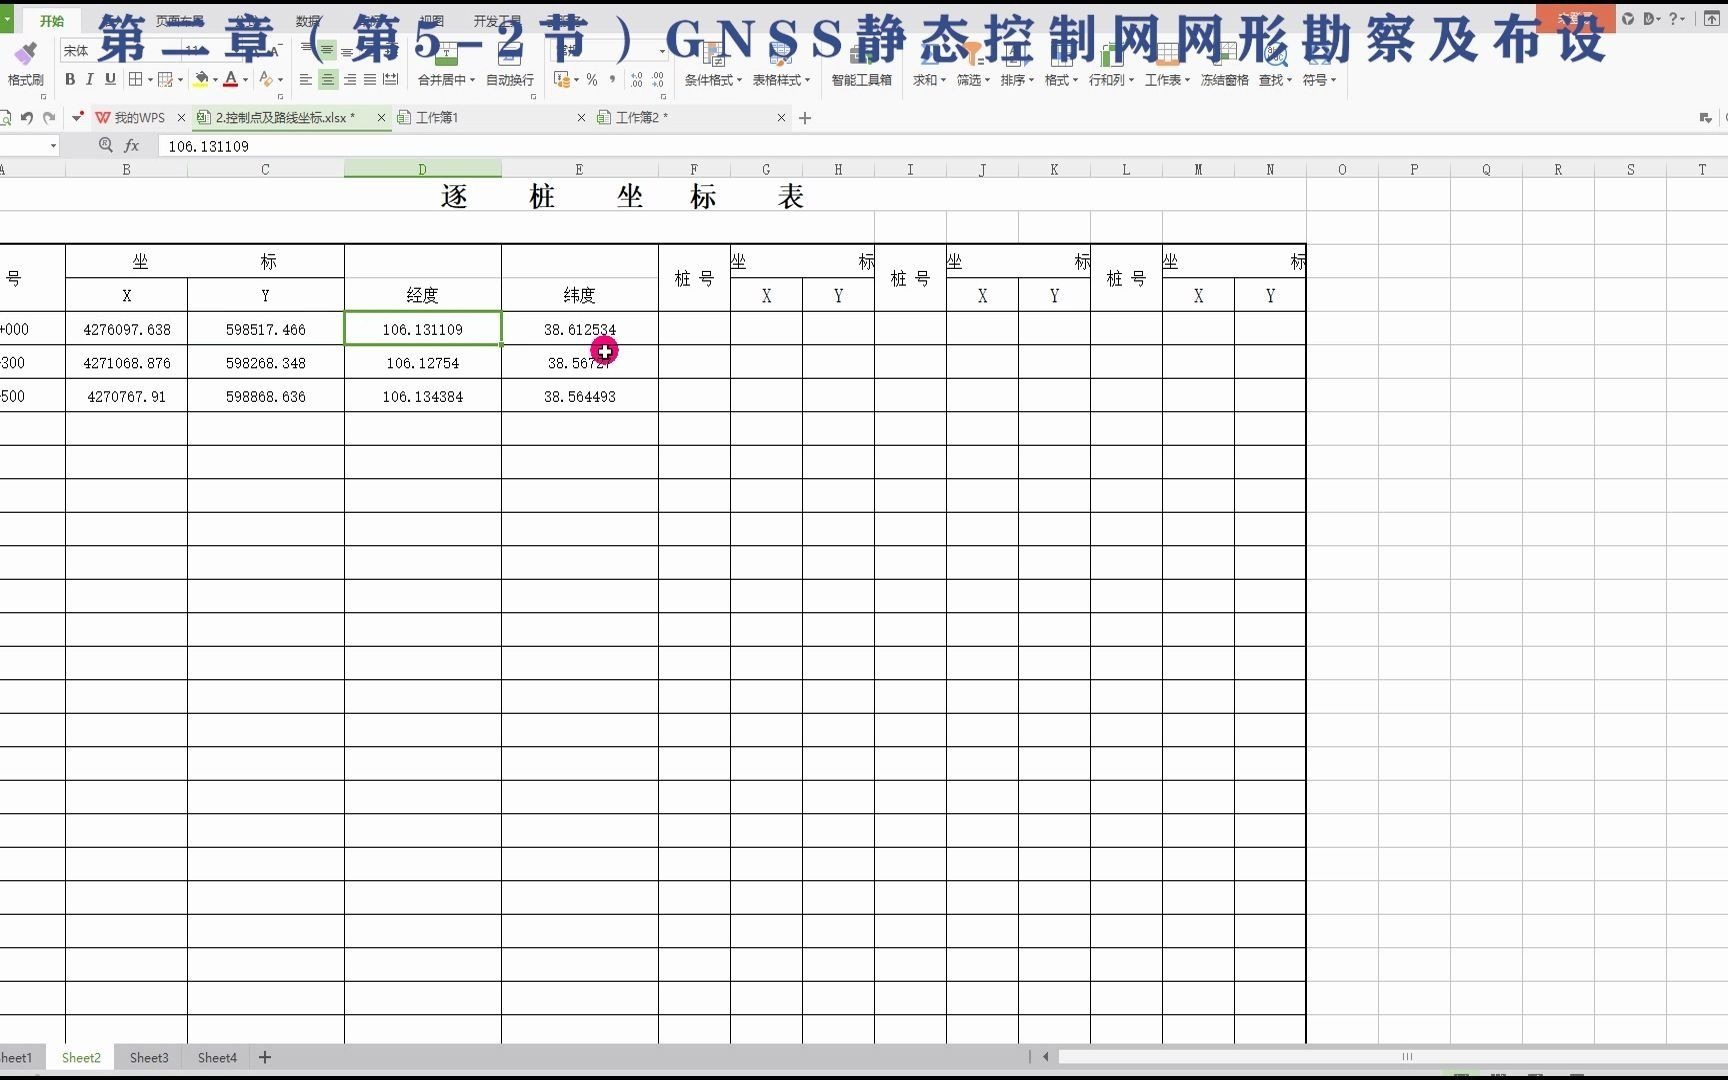Increase decimal places

click(x=637, y=79)
